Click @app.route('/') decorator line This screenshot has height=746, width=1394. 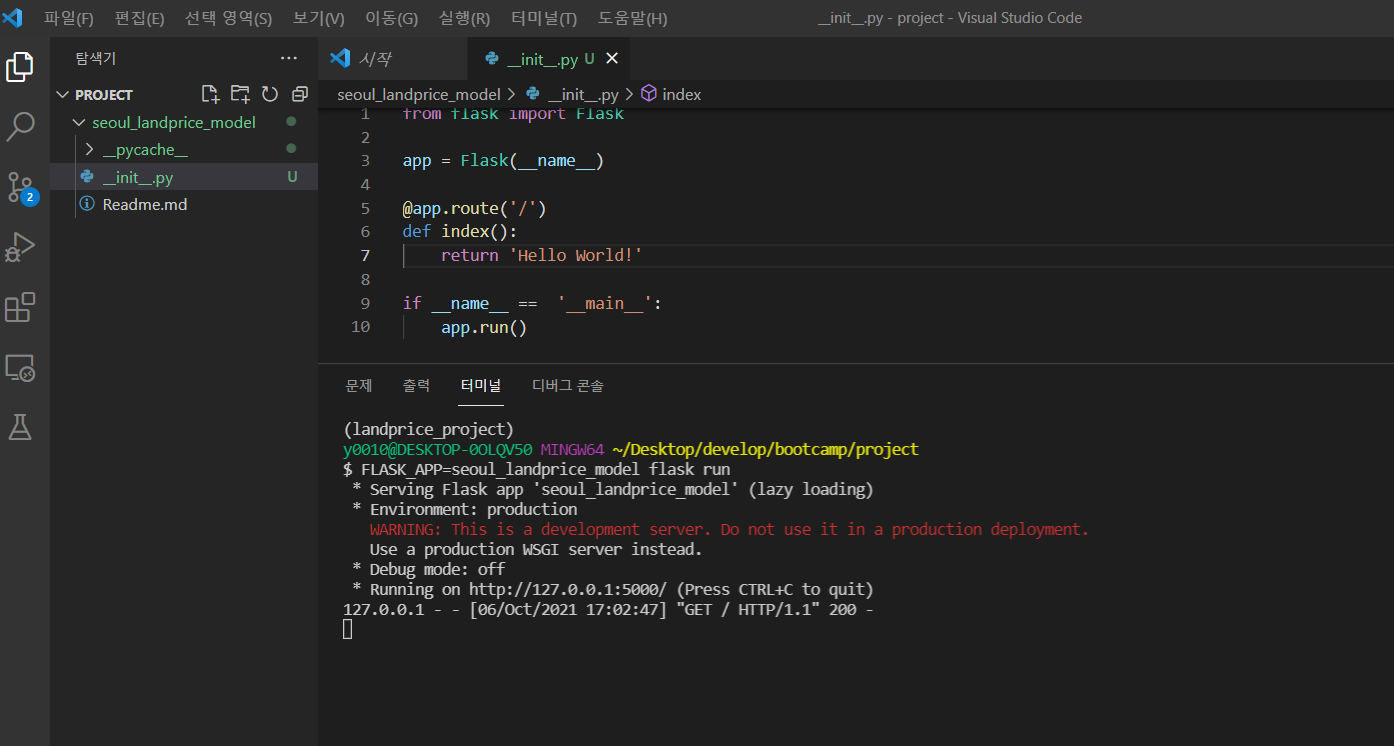tap(475, 208)
